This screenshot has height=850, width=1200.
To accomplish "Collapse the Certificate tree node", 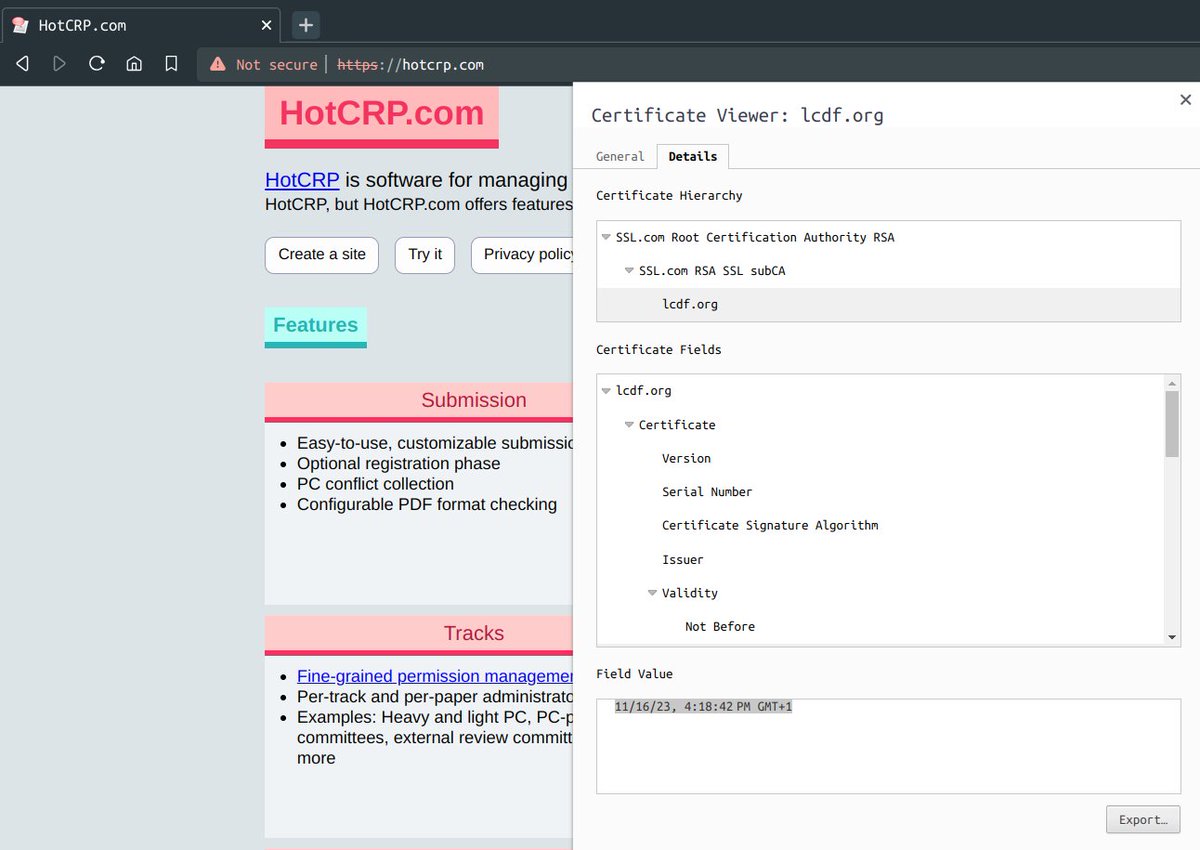I will [629, 425].
